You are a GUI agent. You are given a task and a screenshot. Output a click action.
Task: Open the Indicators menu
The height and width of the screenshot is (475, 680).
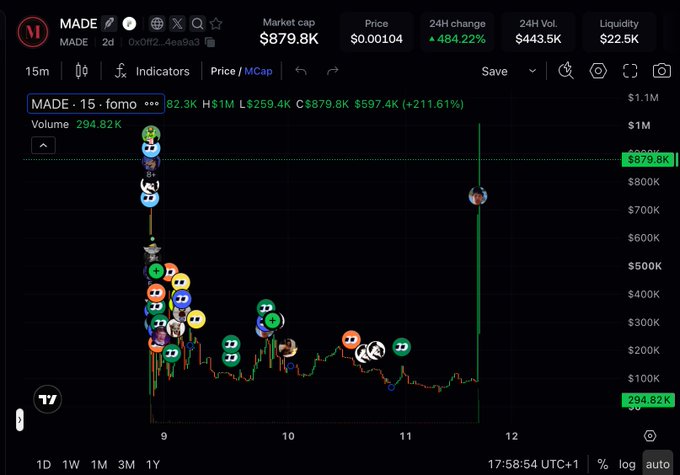(152, 71)
